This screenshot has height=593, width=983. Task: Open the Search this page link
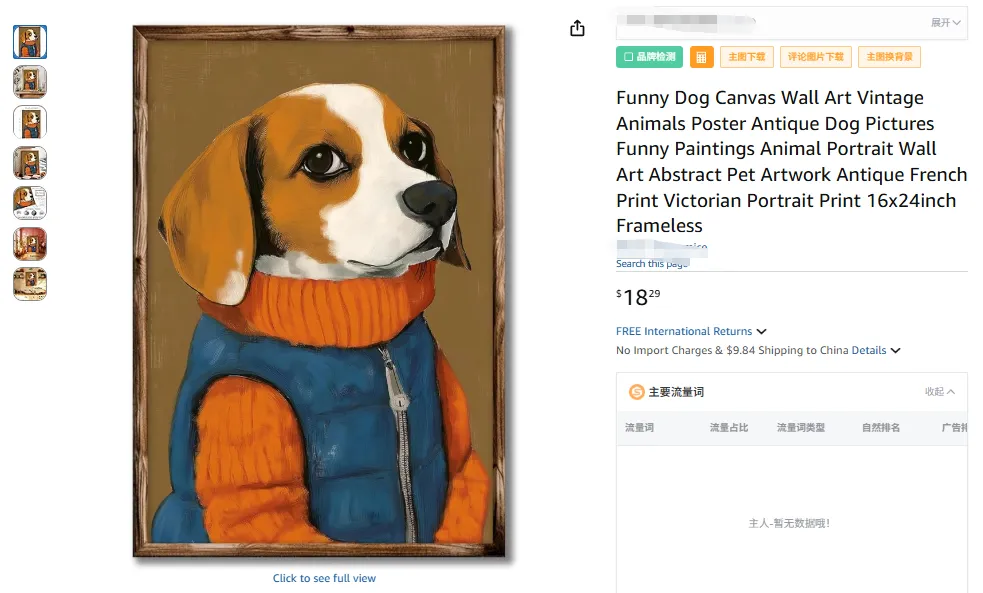(650, 262)
